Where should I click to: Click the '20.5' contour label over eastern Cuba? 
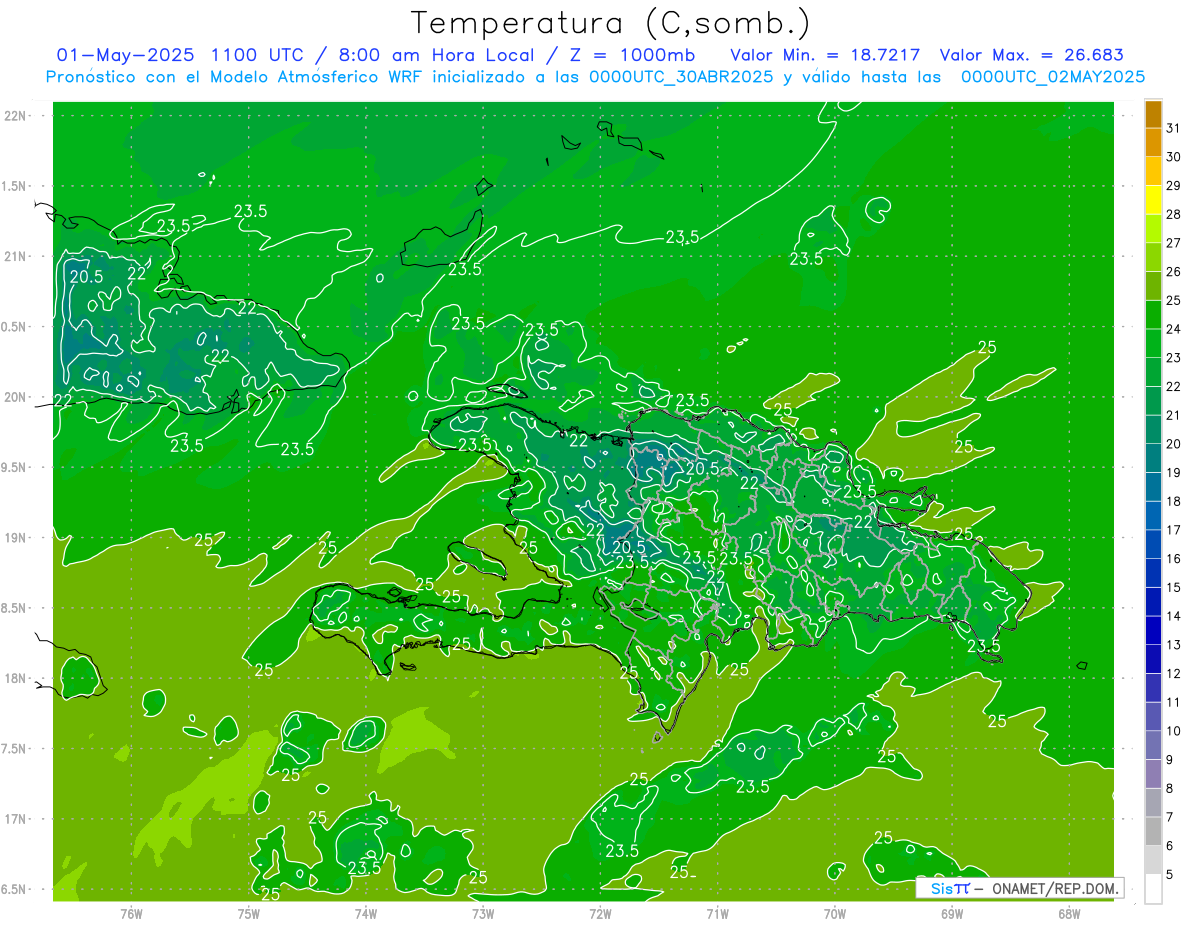click(86, 277)
